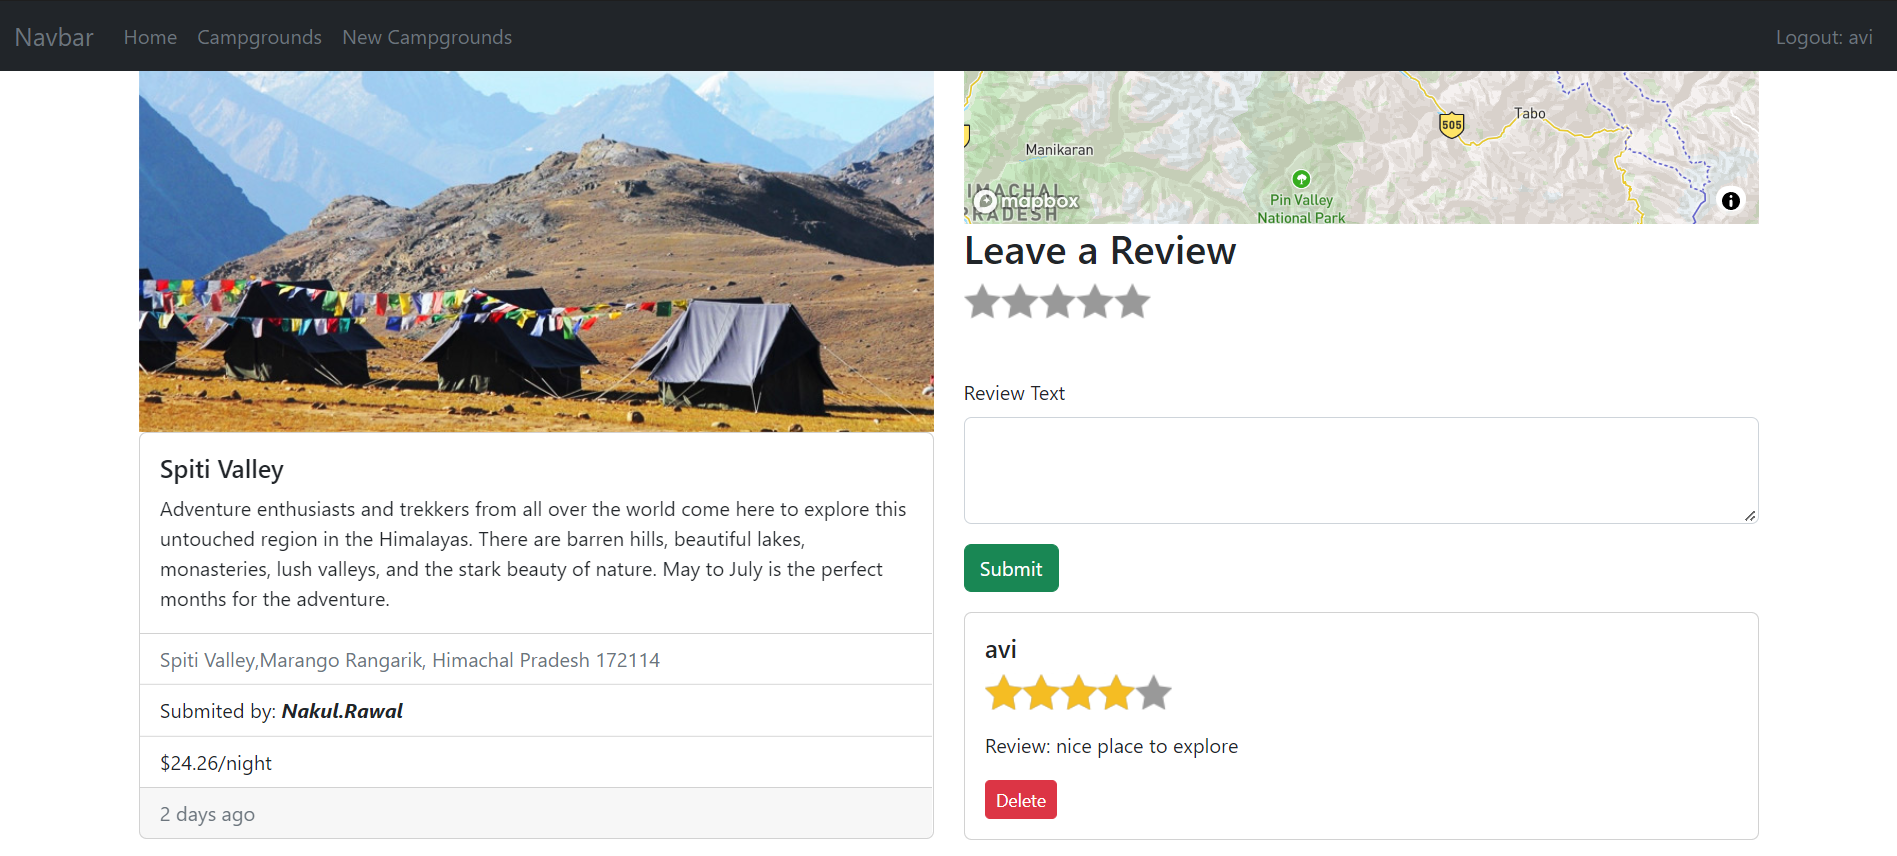
Task: Open New Campgrounds from the navbar
Action: [427, 36]
